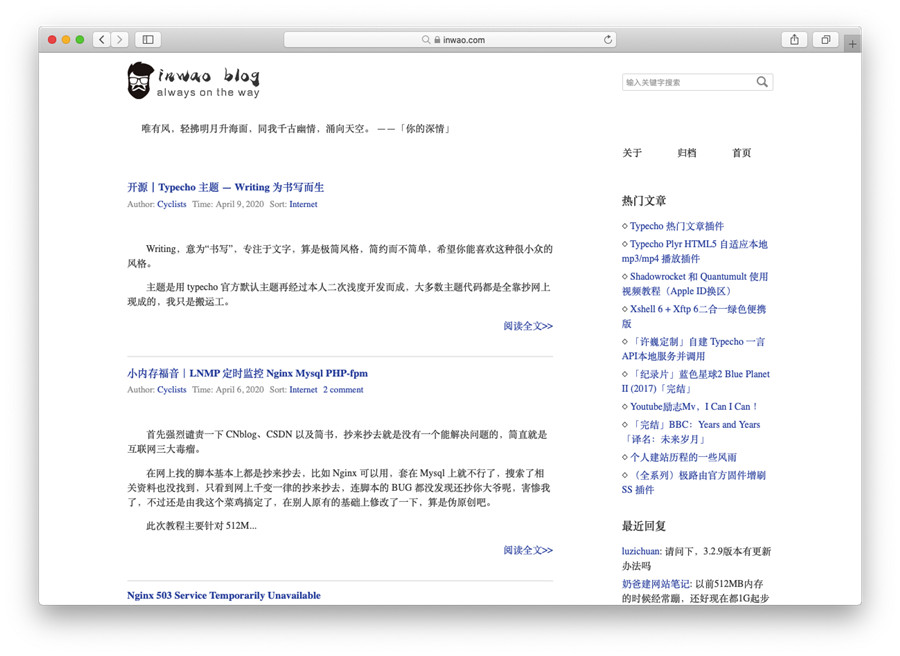Go to 首页 from the navigation
The height and width of the screenshot is (656, 900).
(x=742, y=153)
